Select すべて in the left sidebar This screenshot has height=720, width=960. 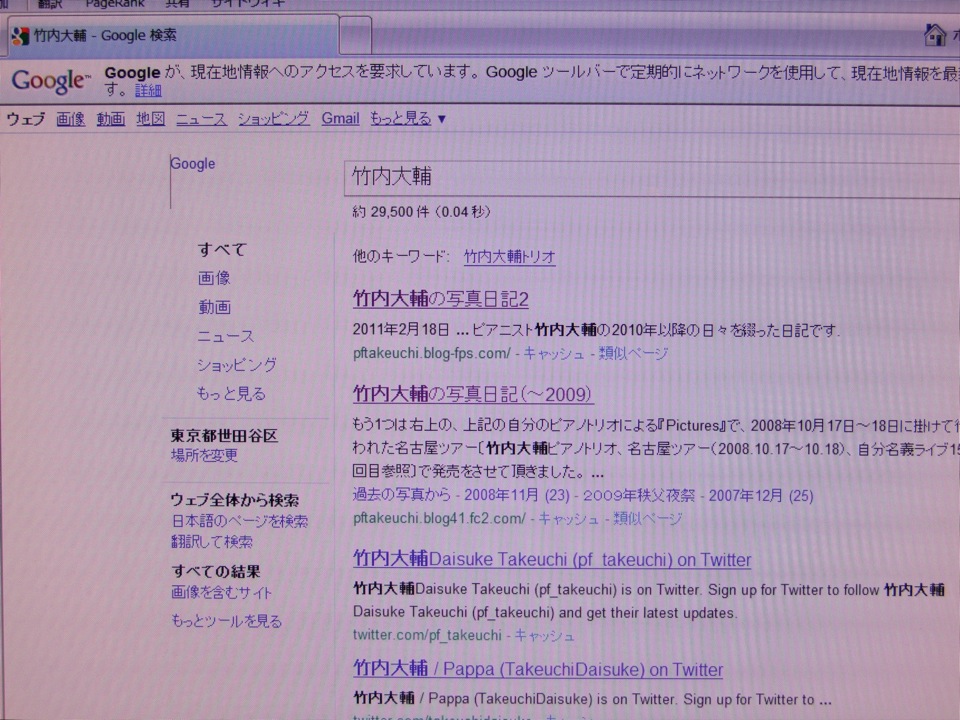point(222,249)
